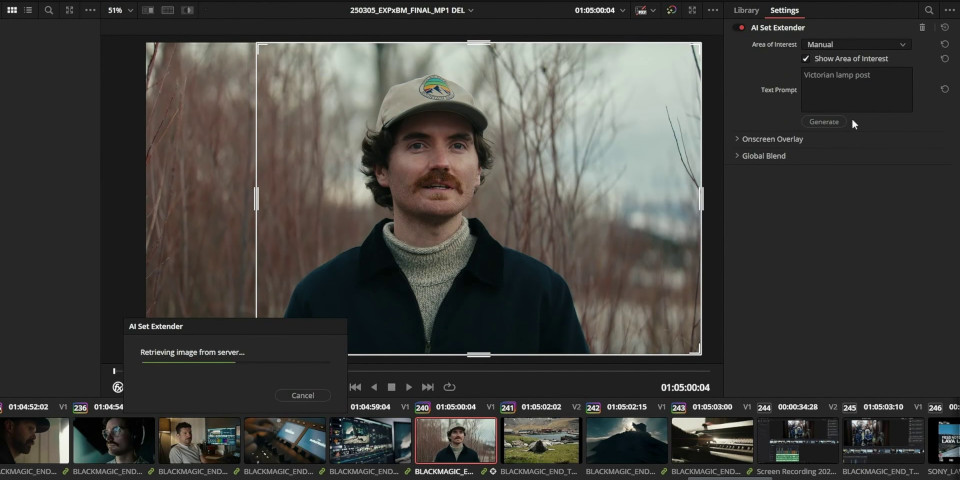Viewport: 960px width, 480px height.
Task: Click the V2 track label beside clip 242 number
Action: 576,407
